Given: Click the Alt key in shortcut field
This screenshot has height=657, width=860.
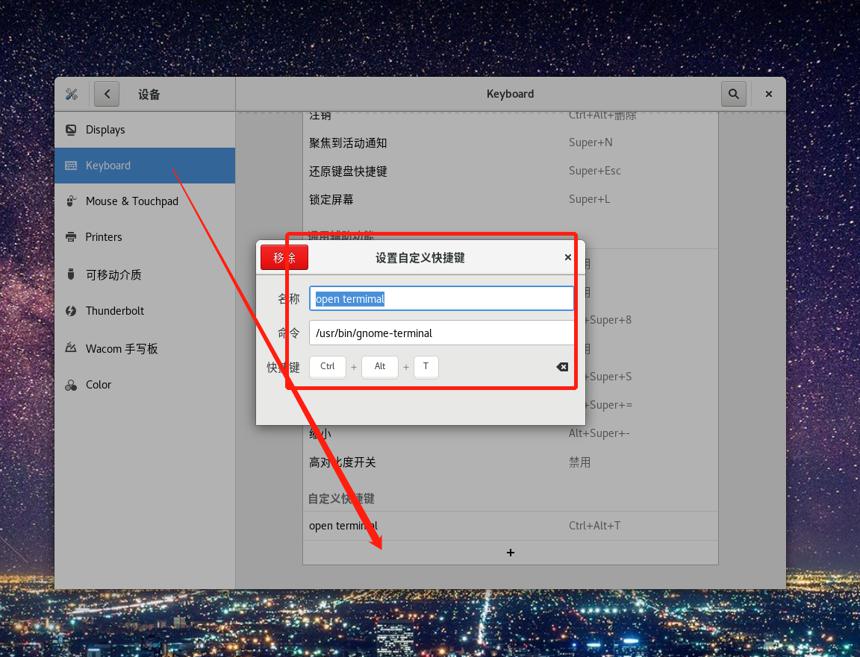Looking at the screenshot, I should coord(380,366).
